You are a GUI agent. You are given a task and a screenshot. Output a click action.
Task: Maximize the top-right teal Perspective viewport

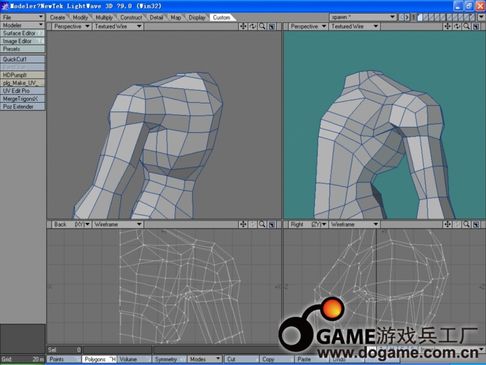click(476, 26)
